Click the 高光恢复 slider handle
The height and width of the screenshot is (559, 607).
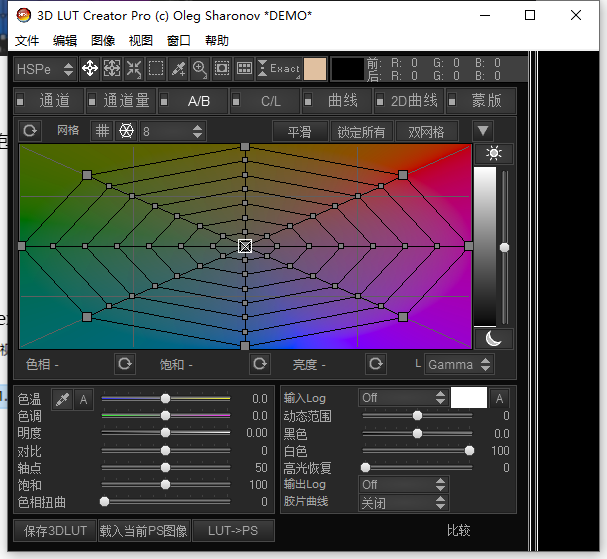(365, 468)
